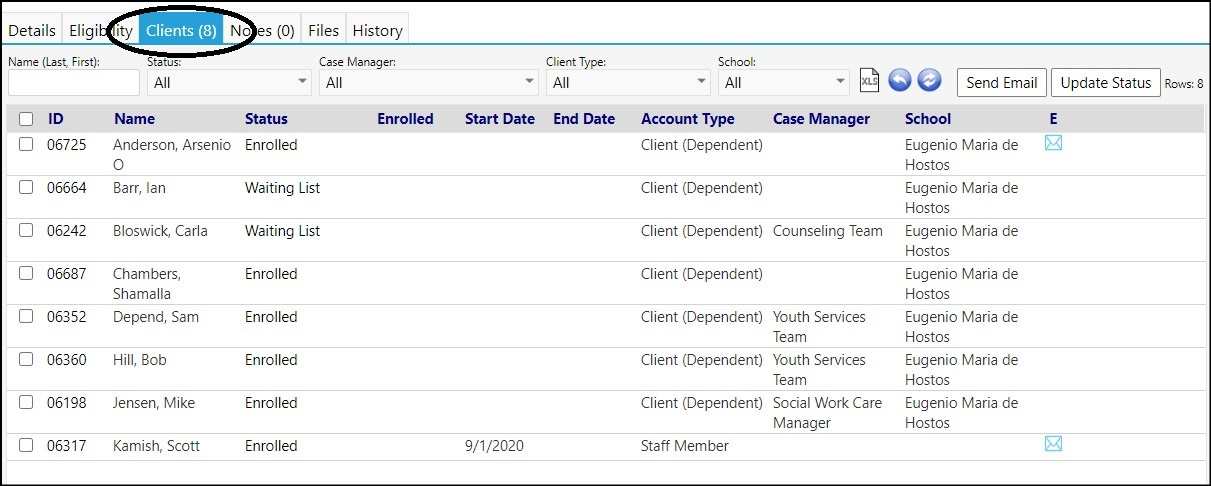Toggle the select-all checkbox in the header
The image size is (1211, 486).
click(26, 119)
